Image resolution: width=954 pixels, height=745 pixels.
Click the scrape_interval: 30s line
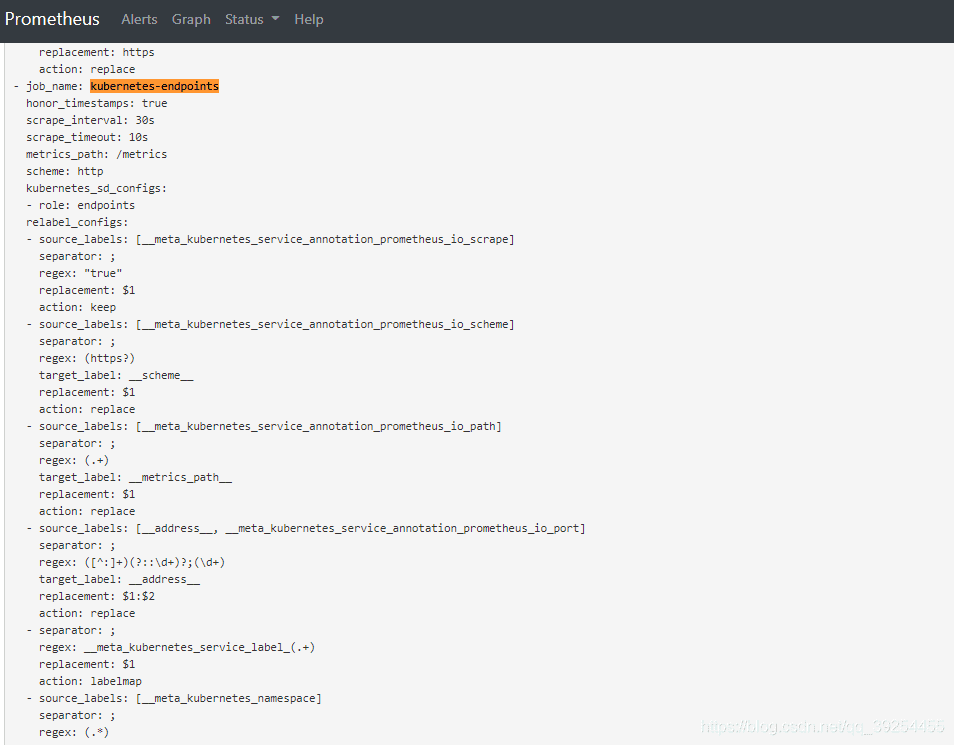pos(90,120)
